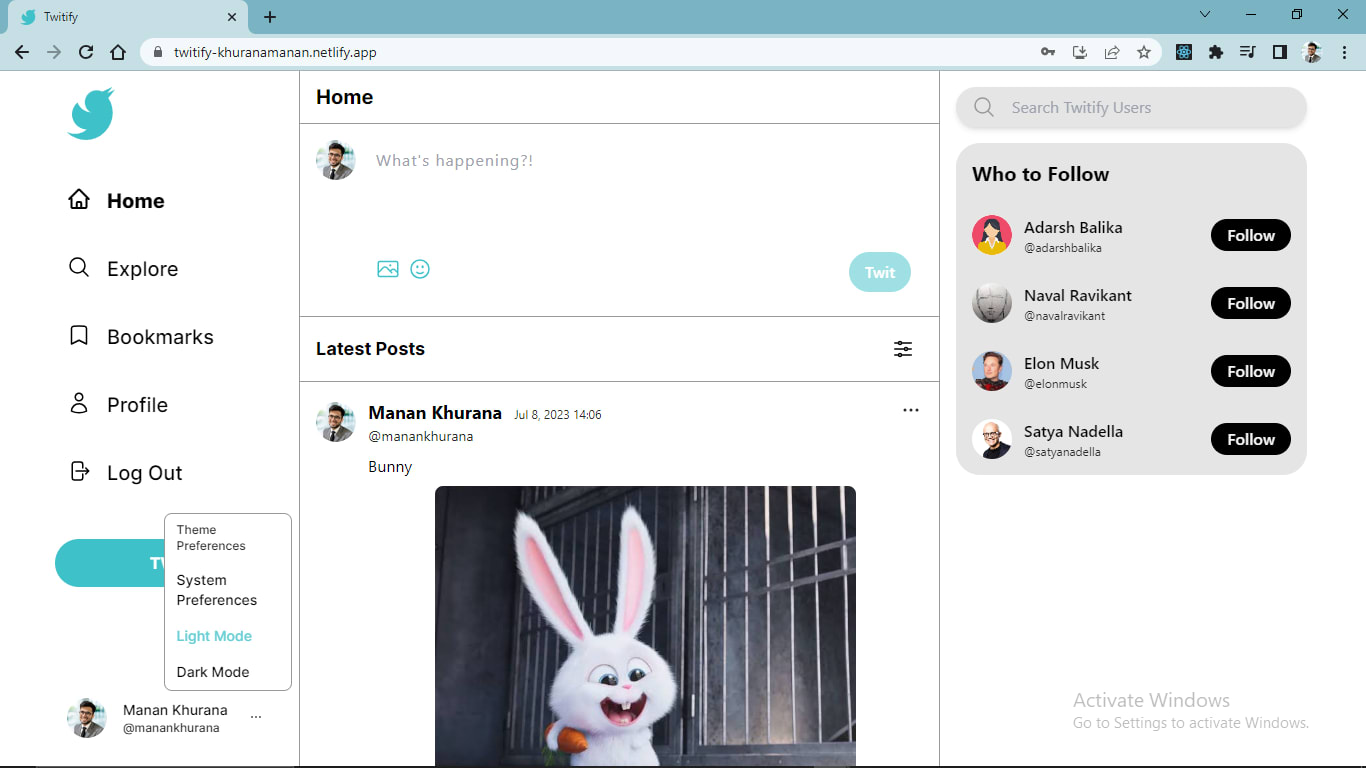Go to the Explore page

(123, 268)
